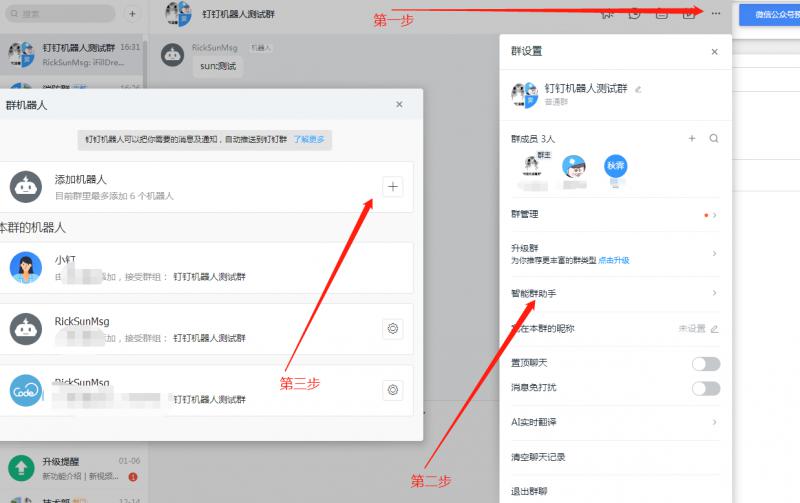The height and width of the screenshot is (503, 800).
Task: Click the blue 微信公众号 button
Action: [x=769, y=15]
